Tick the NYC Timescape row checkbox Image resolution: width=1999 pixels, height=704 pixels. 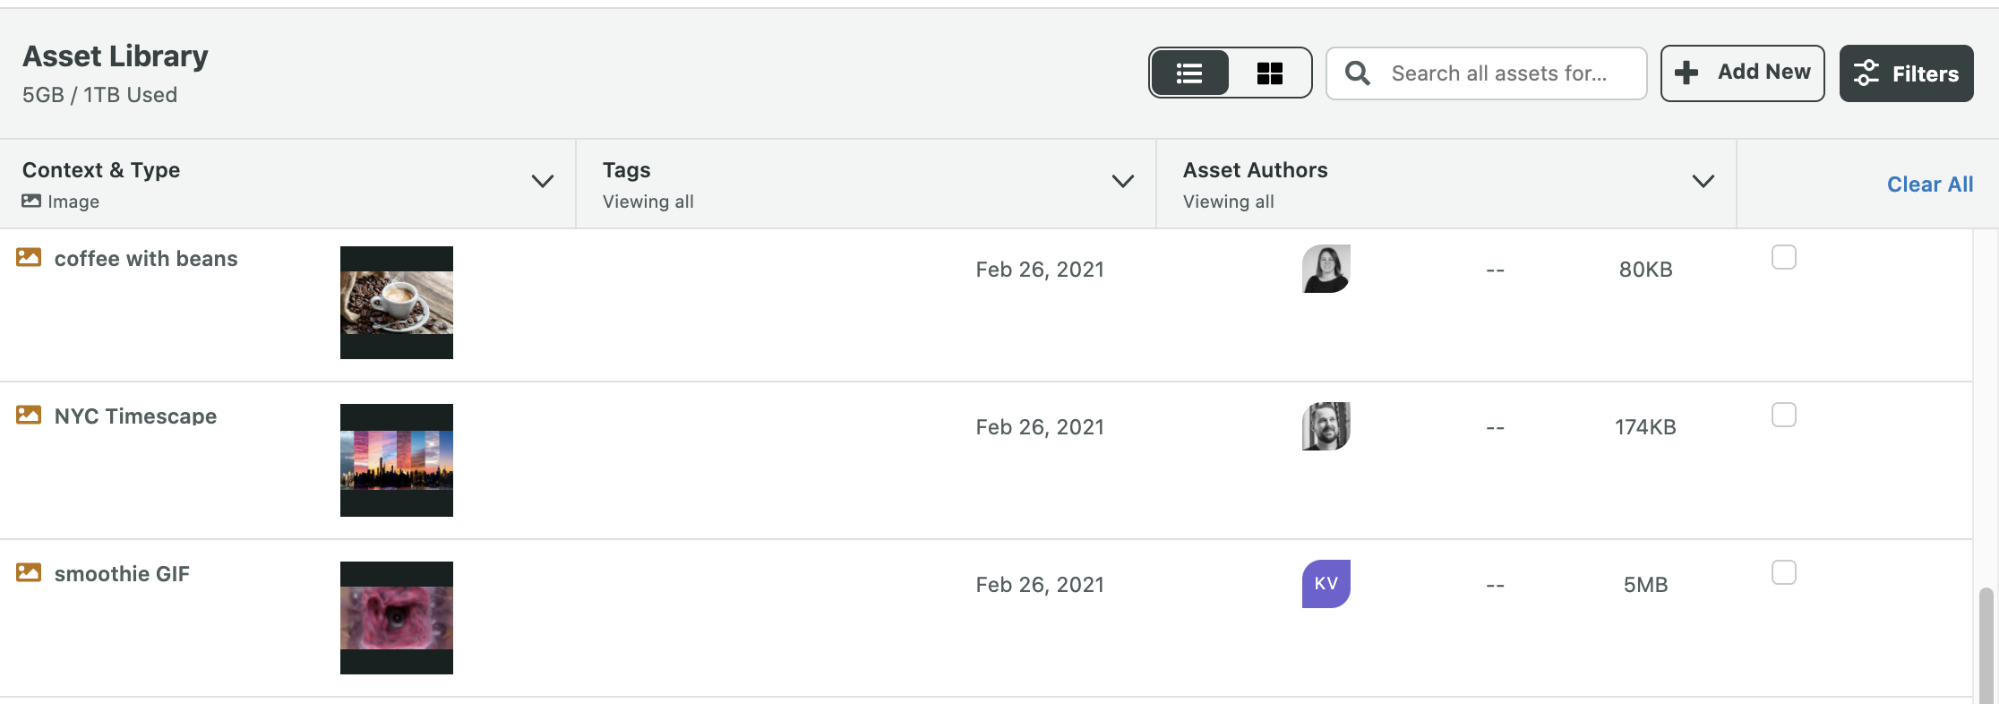(1784, 415)
